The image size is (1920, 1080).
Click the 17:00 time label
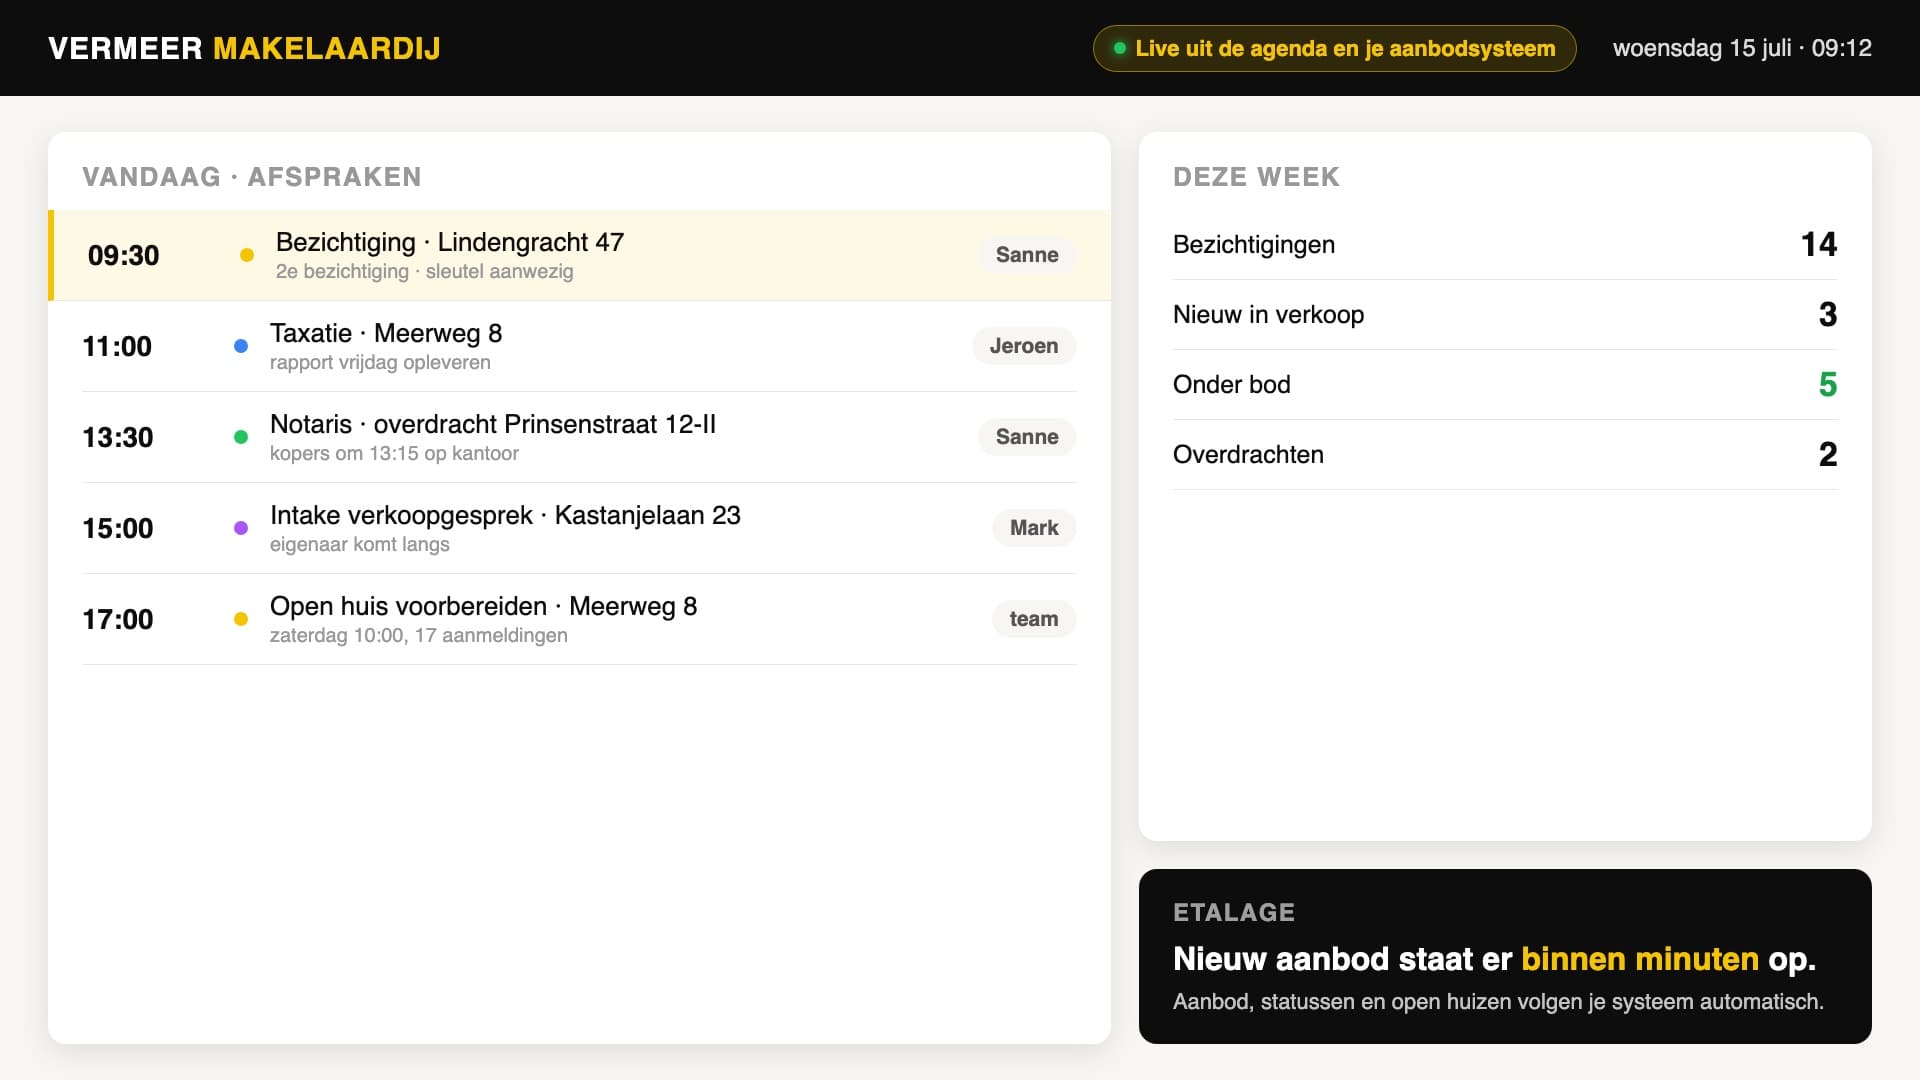(118, 619)
